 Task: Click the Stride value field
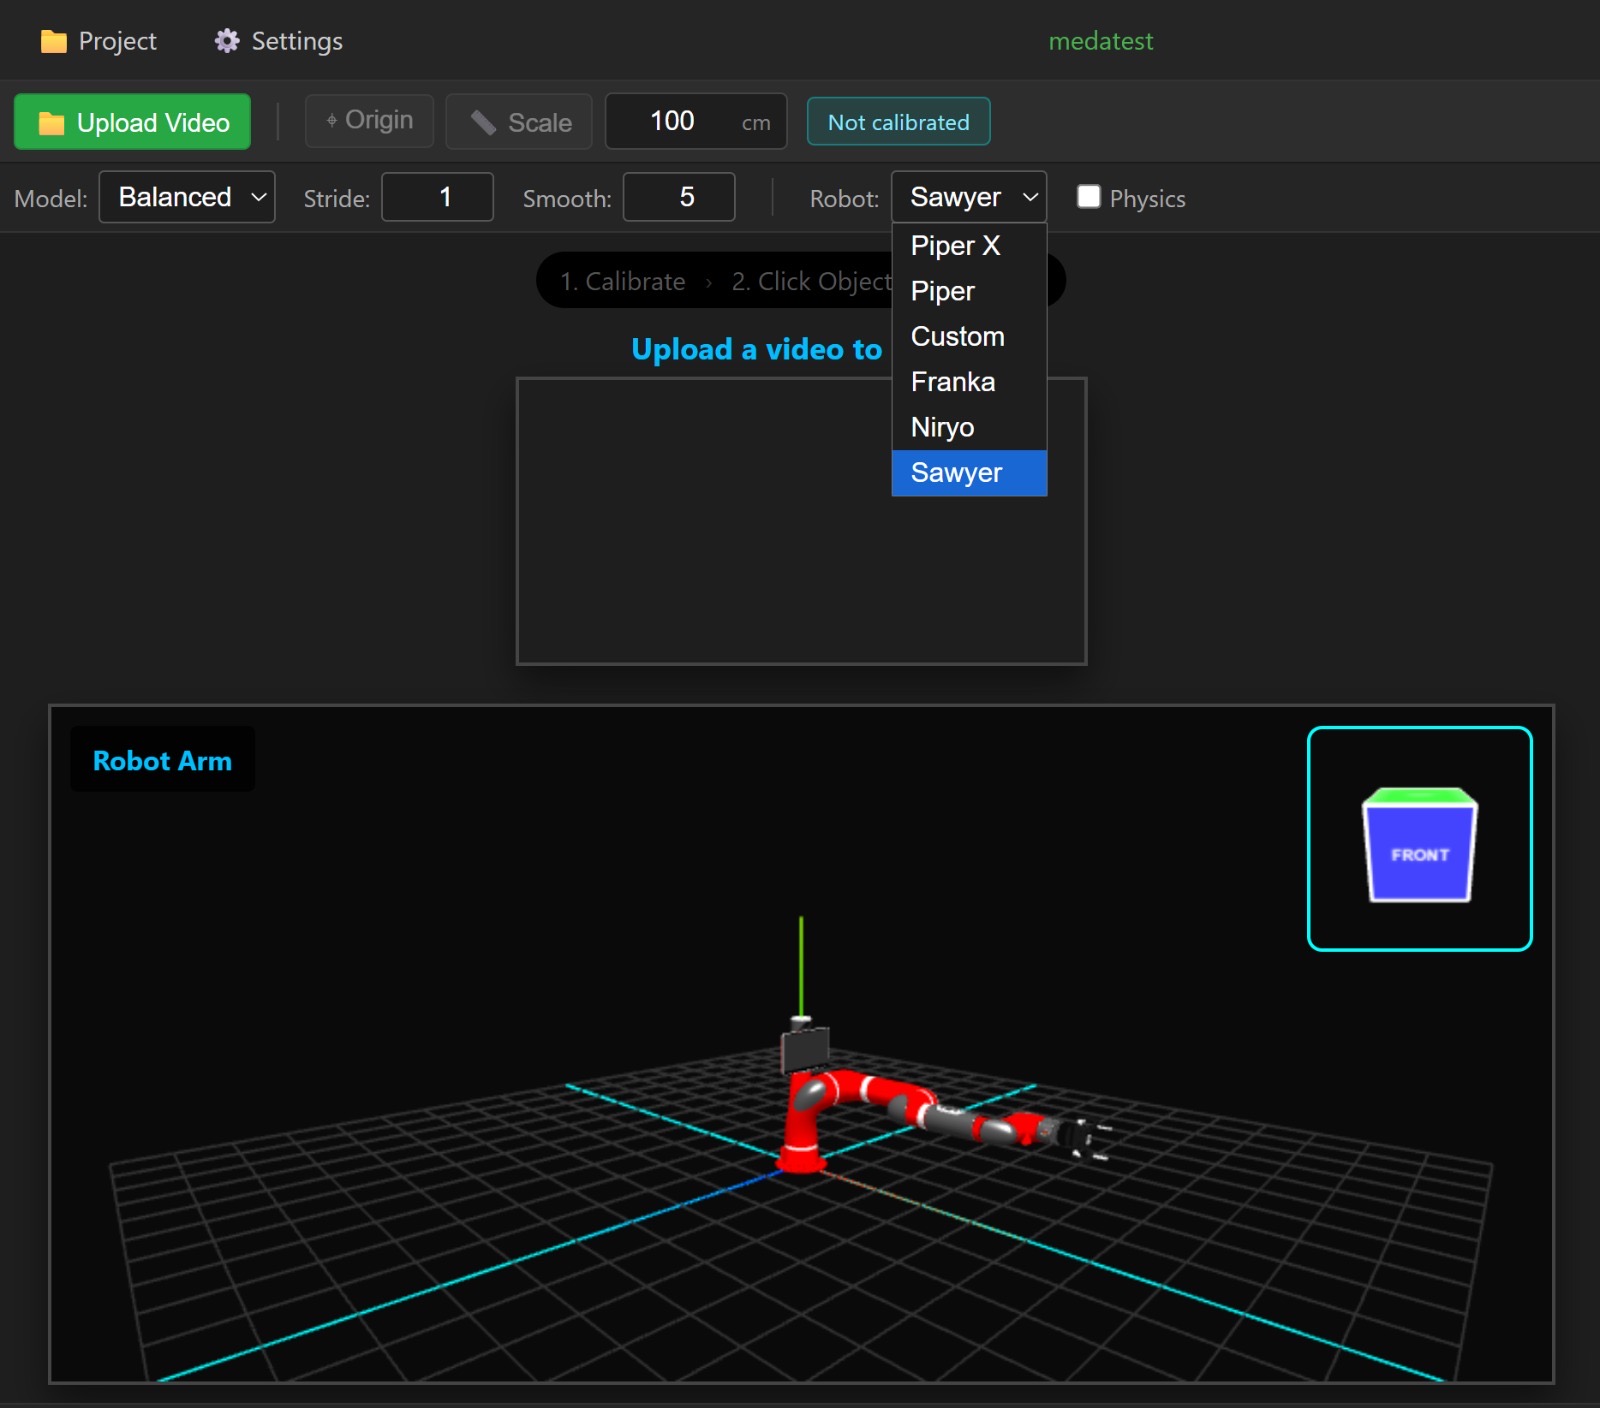click(437, 197)
